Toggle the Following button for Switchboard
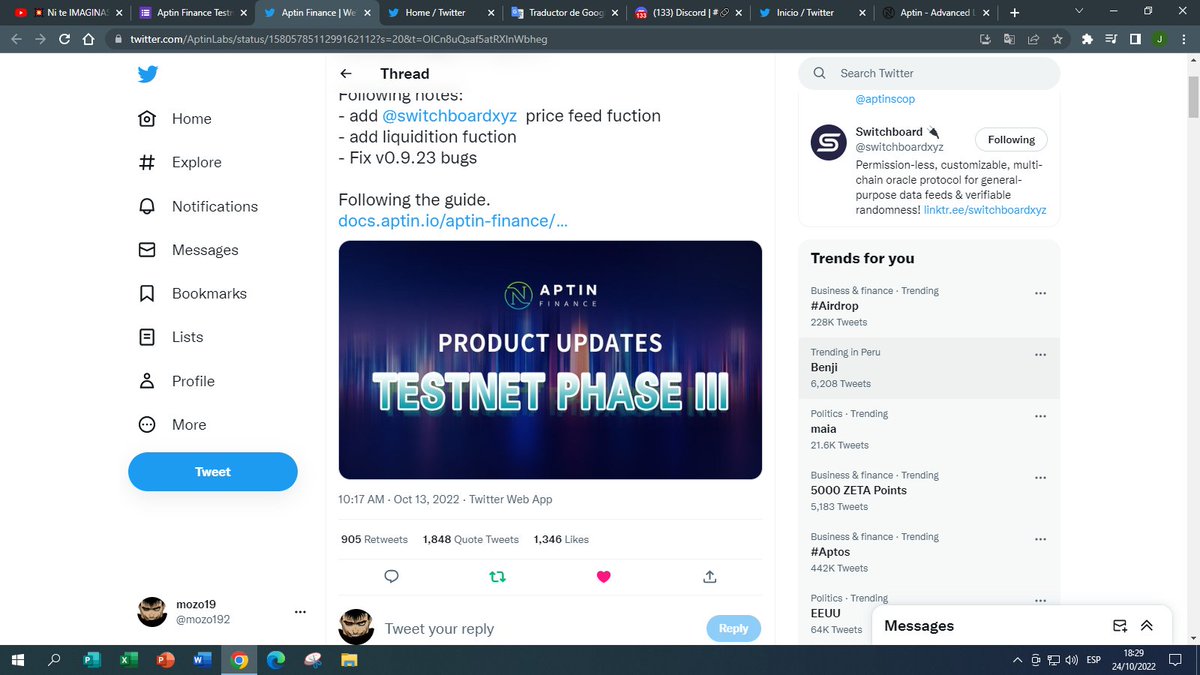This screenshot has height=675, width=1200. tap(1011, 140)
